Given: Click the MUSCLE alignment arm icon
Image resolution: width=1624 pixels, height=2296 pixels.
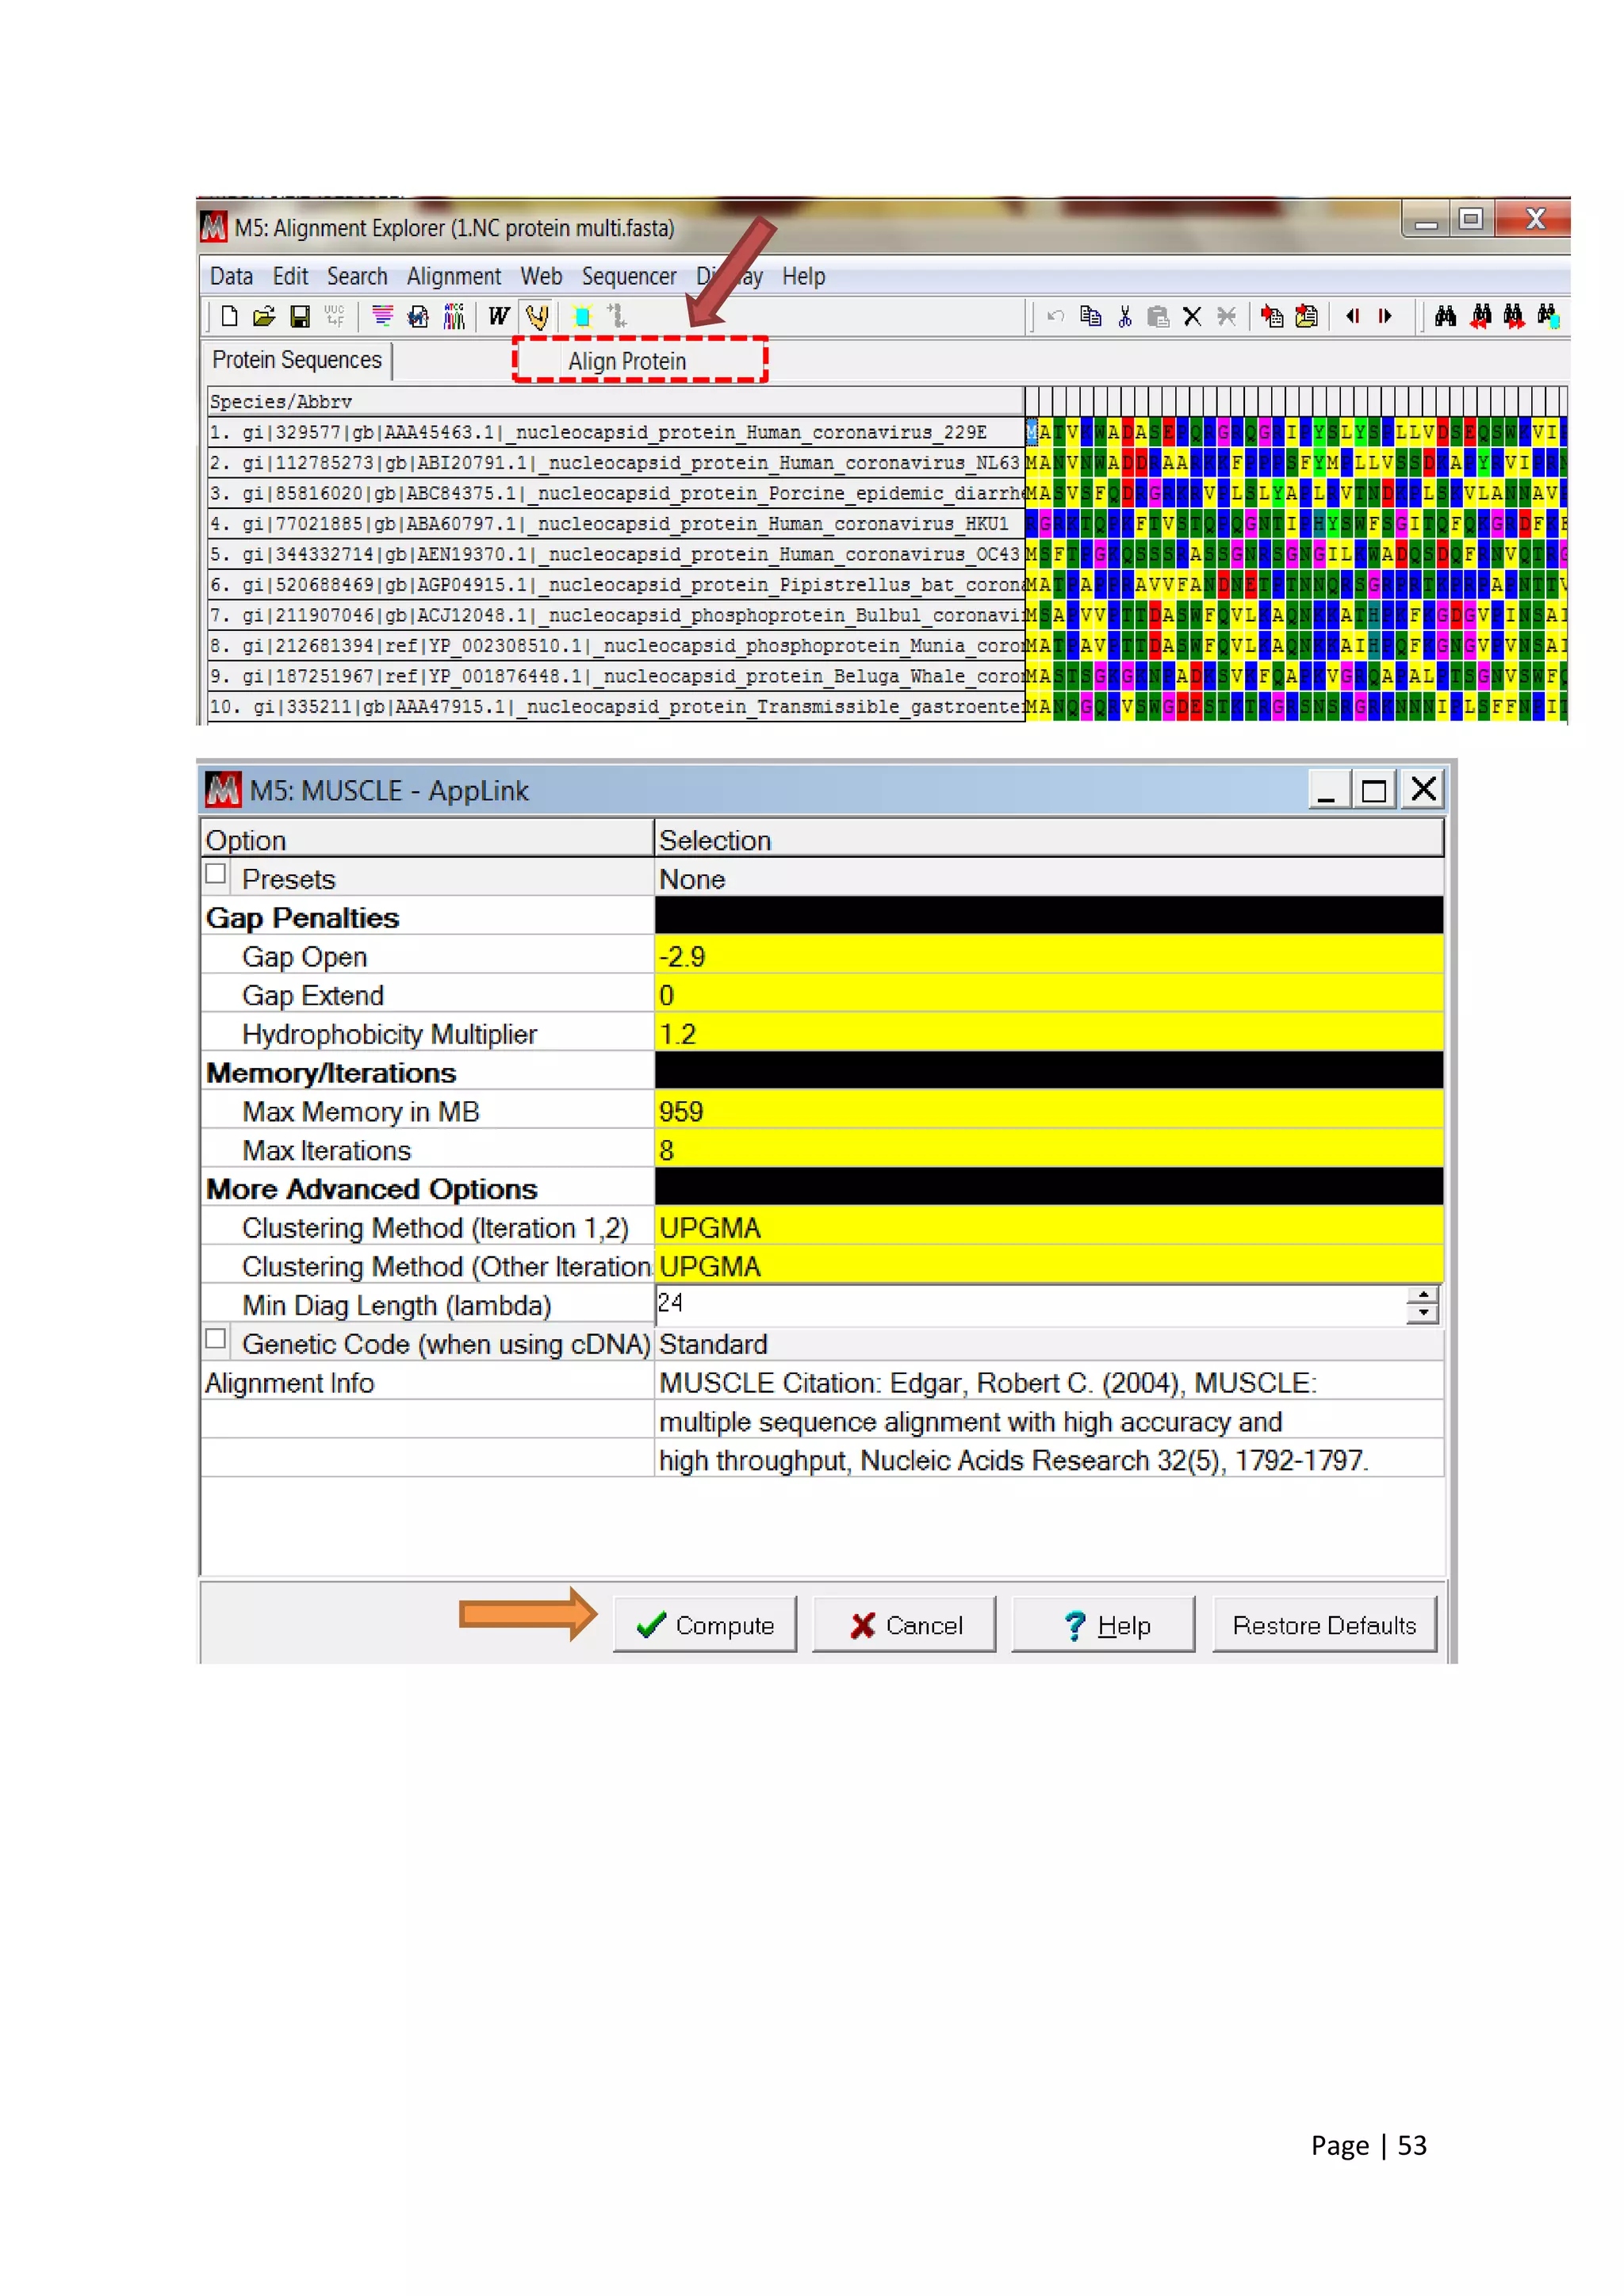Looking at the screenshot, I should tap(537, 317).
